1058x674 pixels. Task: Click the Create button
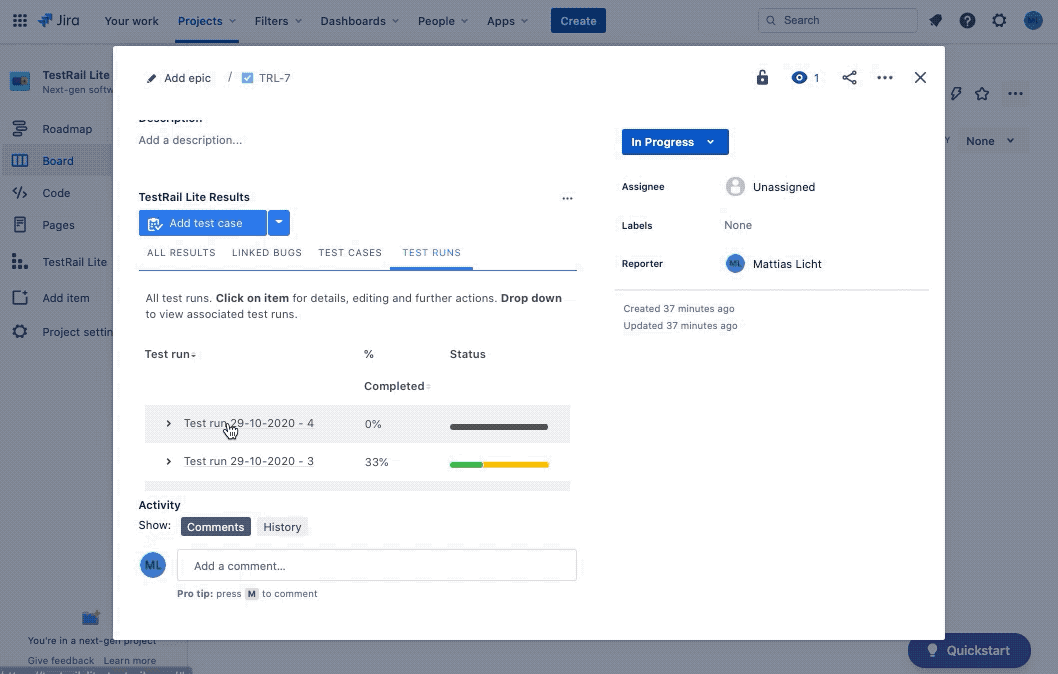578,21
